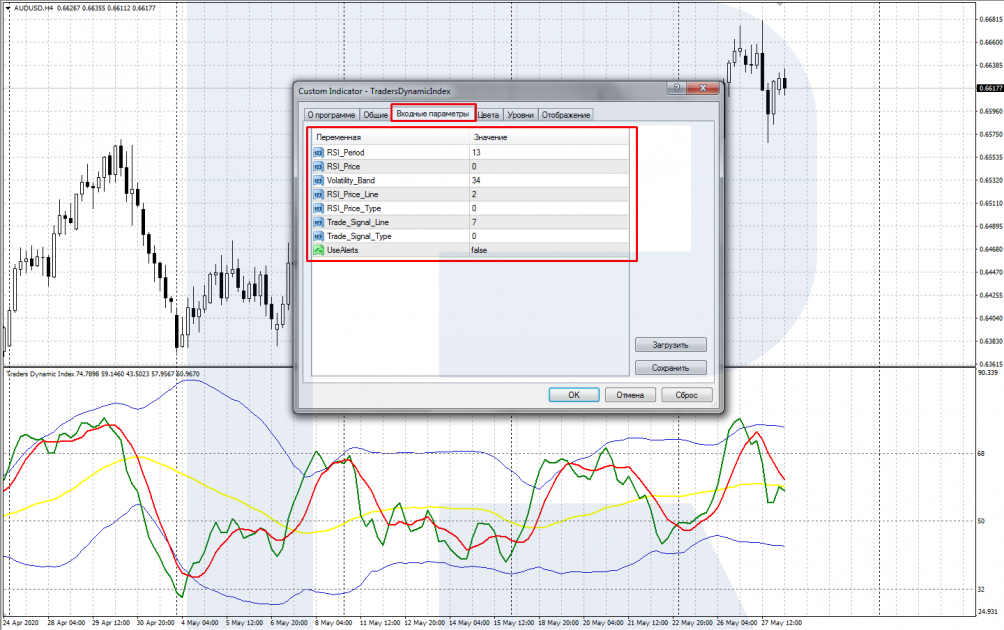
Task: Open the 'Отображение' tab
Action: click(x=566, y=115)
